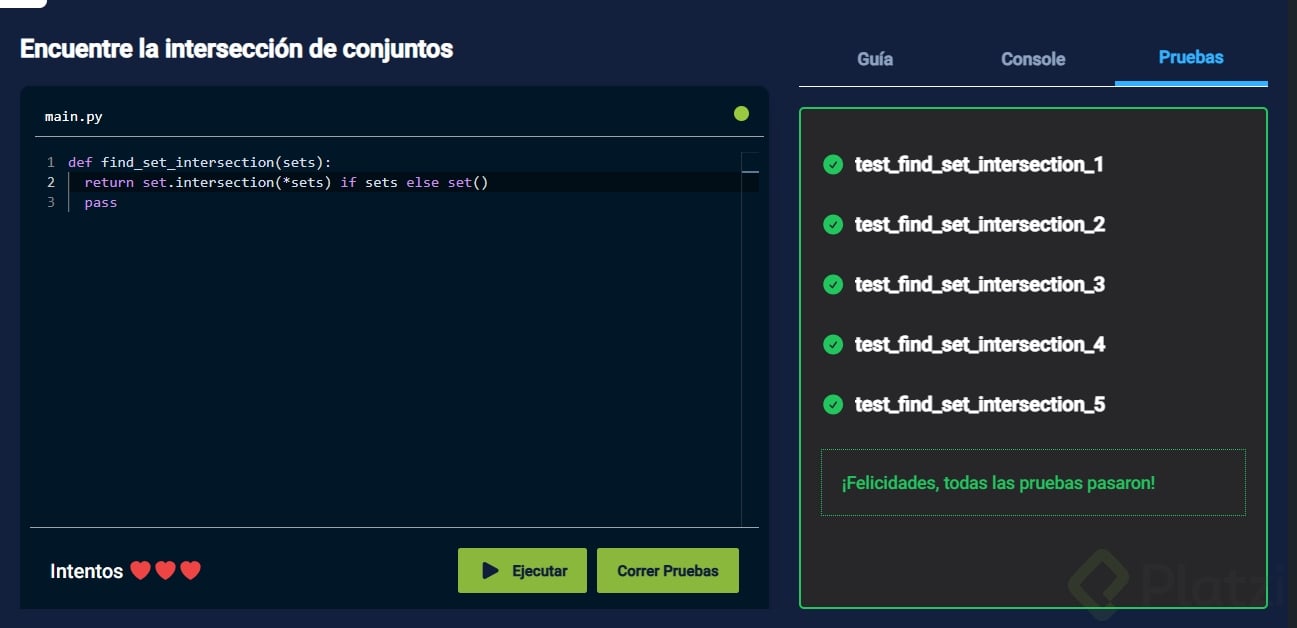
Task: Click the middle Intentos heart icon
Action: click(x=165, y=571)
